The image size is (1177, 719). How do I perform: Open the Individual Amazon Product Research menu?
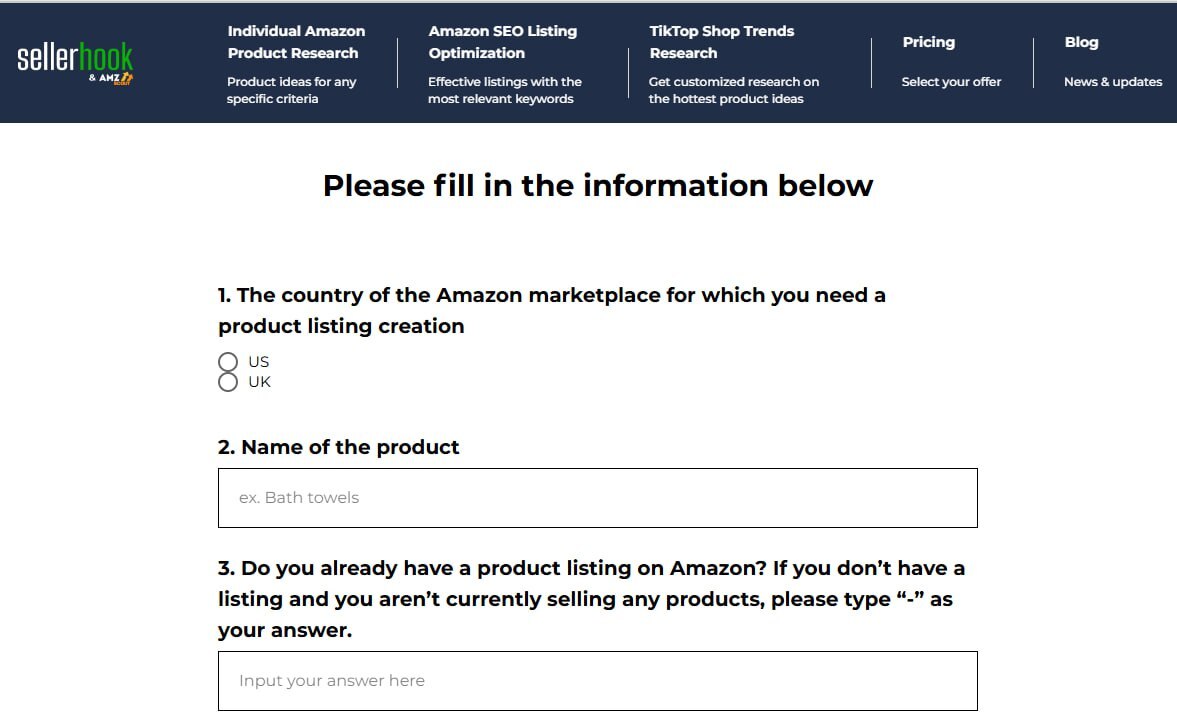tap(297, 42)
